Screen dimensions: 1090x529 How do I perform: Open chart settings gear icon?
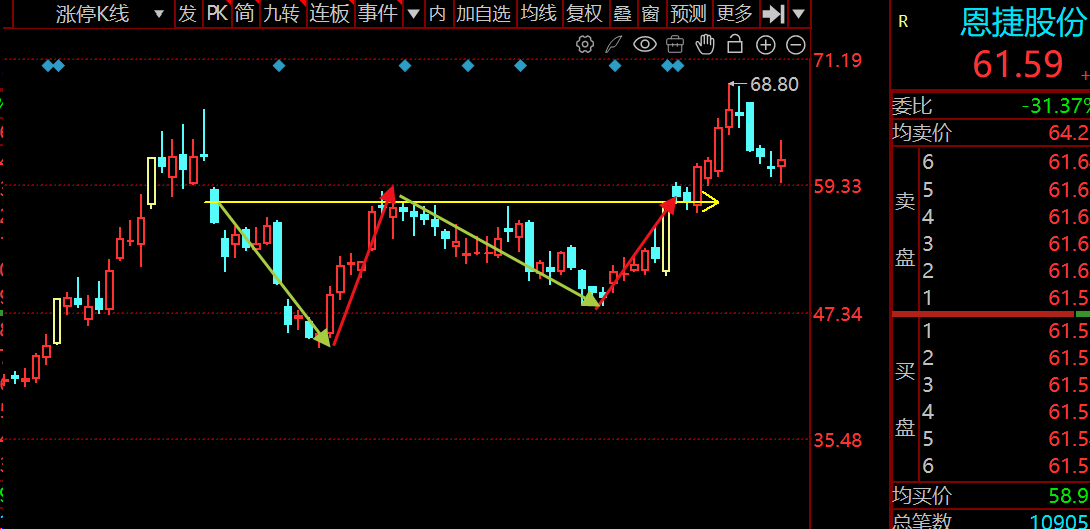[x=585, y=44]
